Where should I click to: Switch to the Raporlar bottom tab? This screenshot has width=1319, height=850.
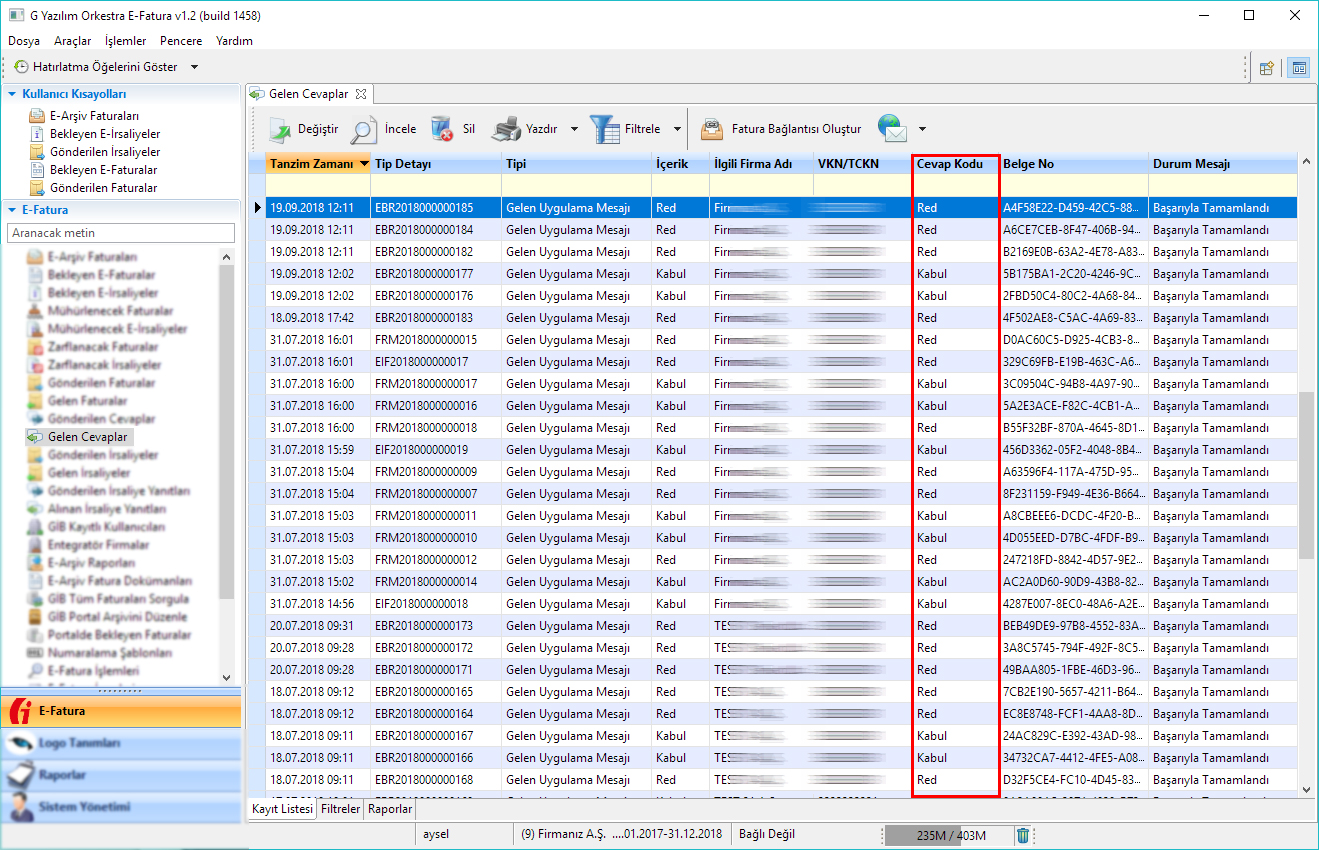click(x=390, y=809)
